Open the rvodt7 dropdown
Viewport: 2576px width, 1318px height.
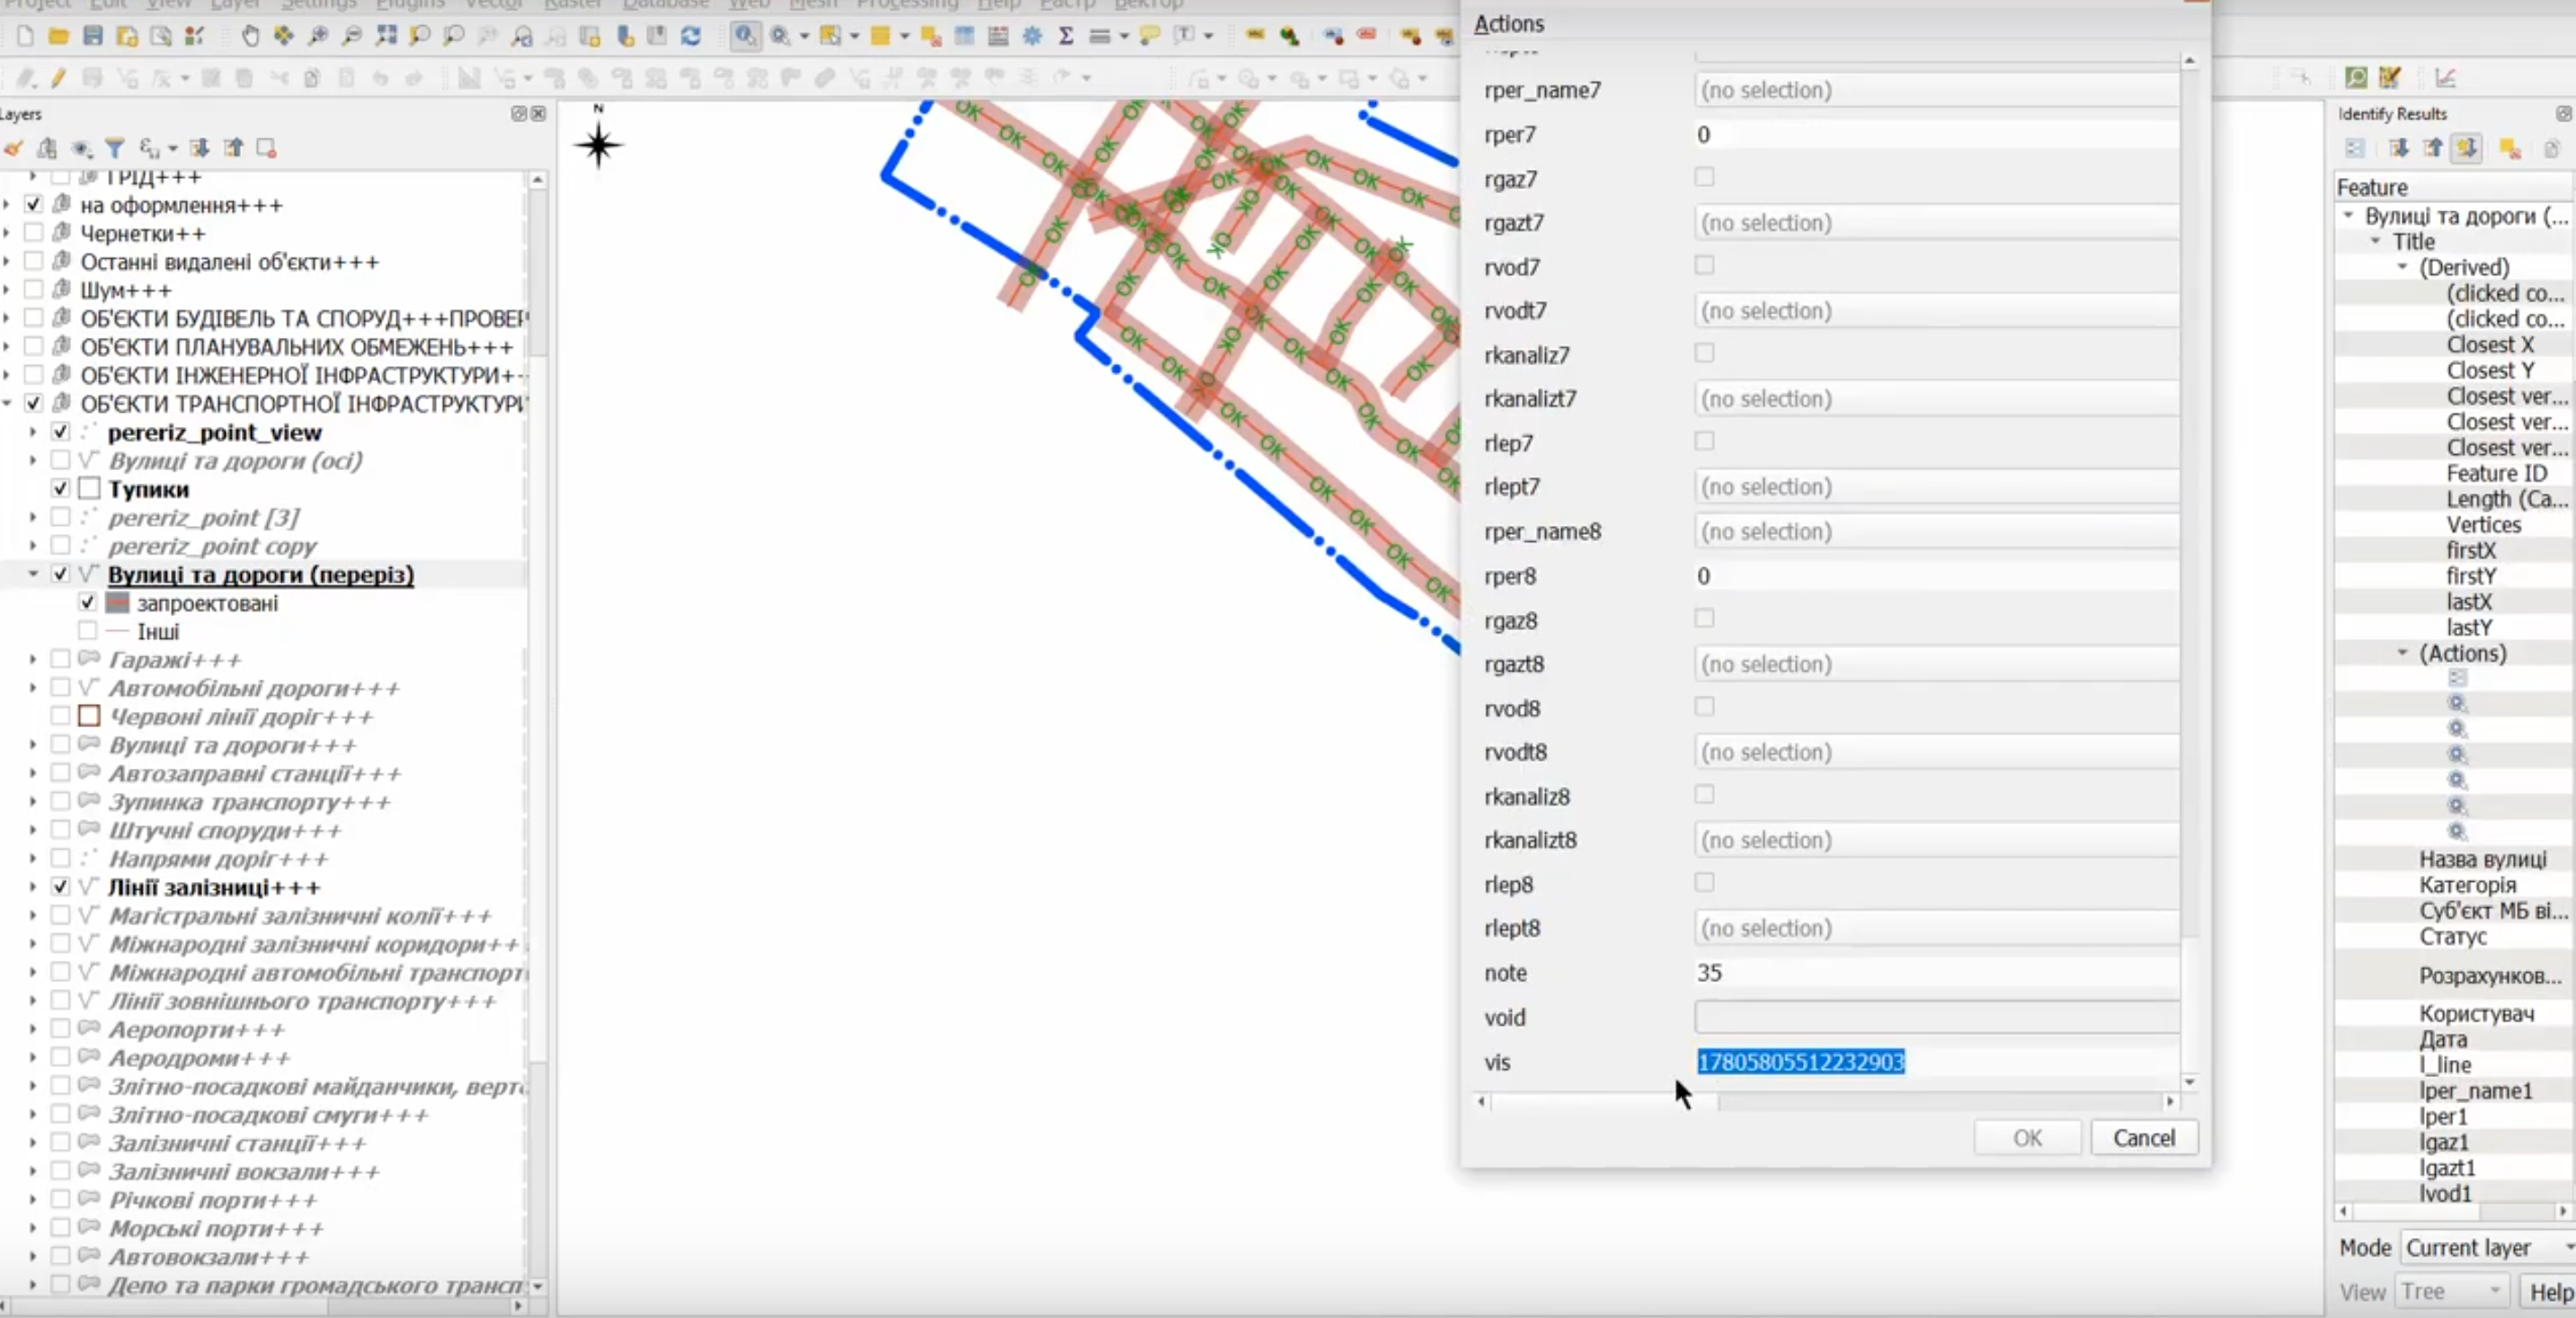(1937, 311)
